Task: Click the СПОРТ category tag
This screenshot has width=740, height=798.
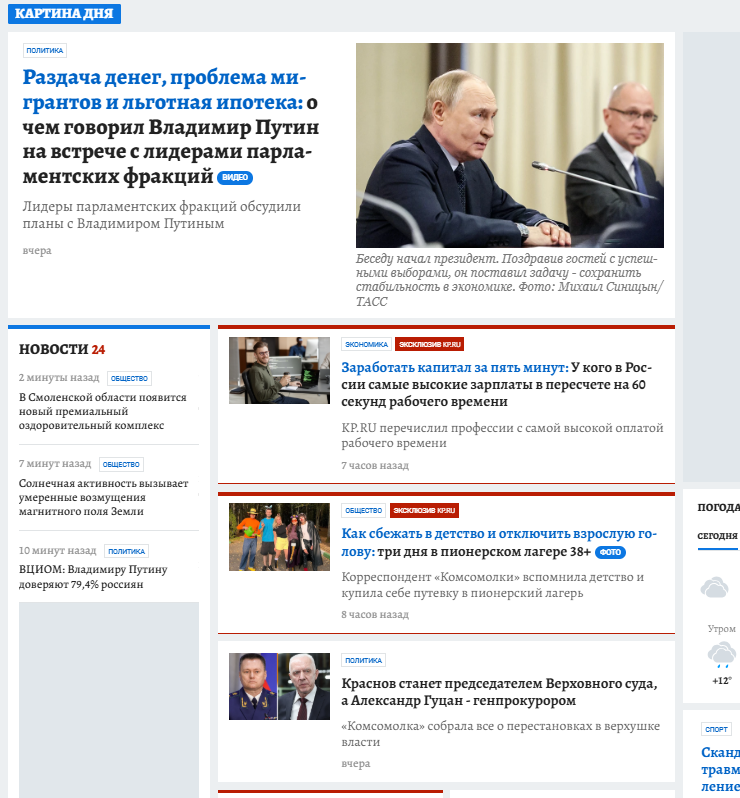Action: 716,729
